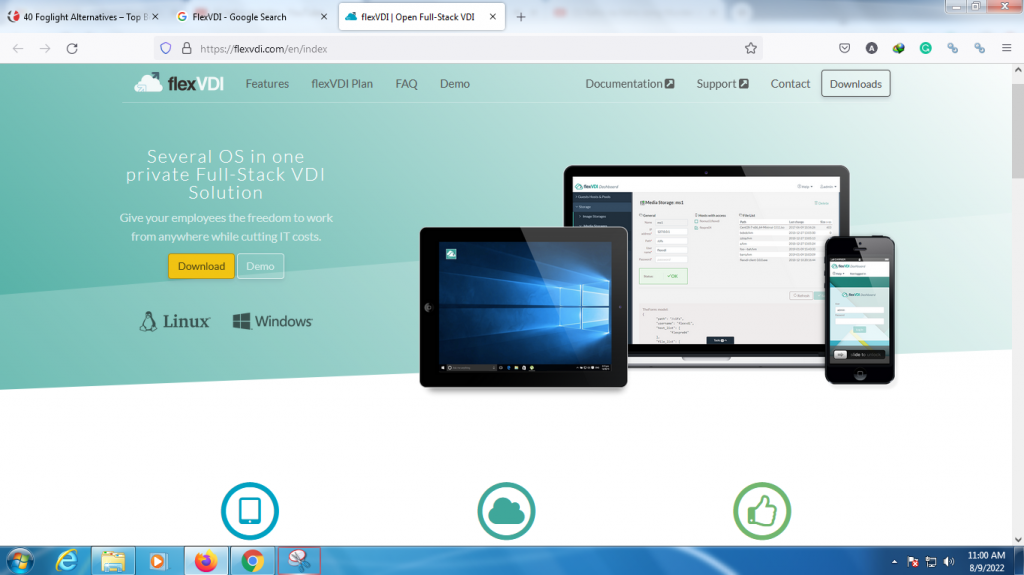Click the volume speaker tray icon
This screenshot has height=575, width=1024.
click(x=949, y=562)
